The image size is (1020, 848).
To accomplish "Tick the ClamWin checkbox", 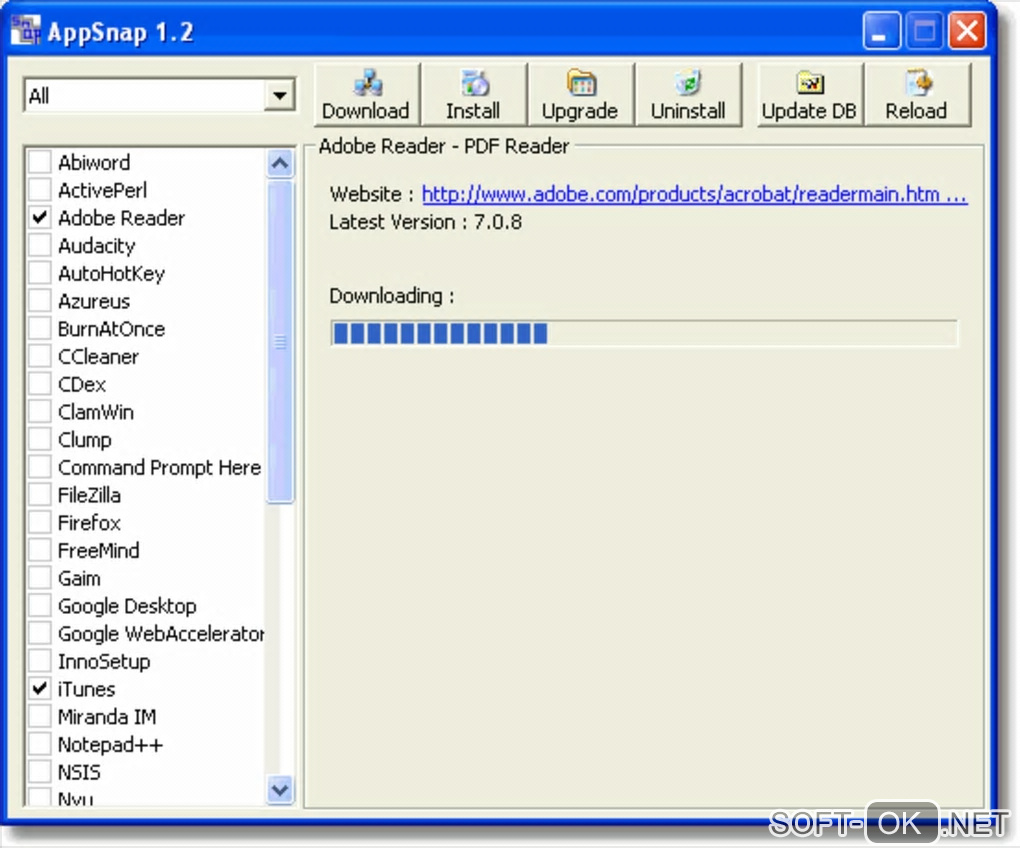I will point(40,412).
